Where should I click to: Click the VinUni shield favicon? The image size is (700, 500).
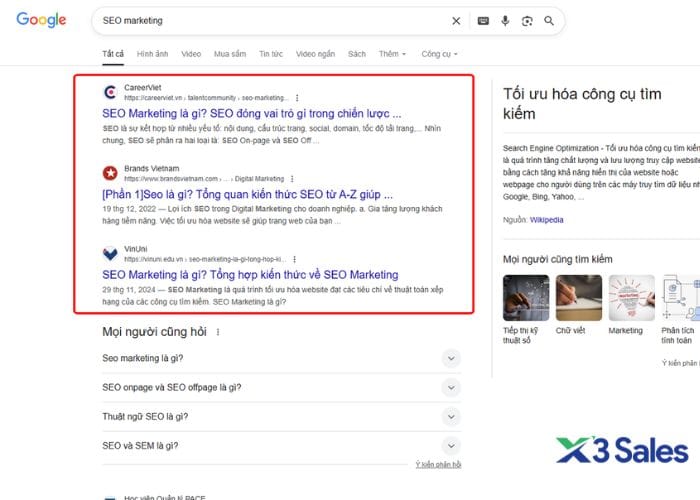[110, 254]
